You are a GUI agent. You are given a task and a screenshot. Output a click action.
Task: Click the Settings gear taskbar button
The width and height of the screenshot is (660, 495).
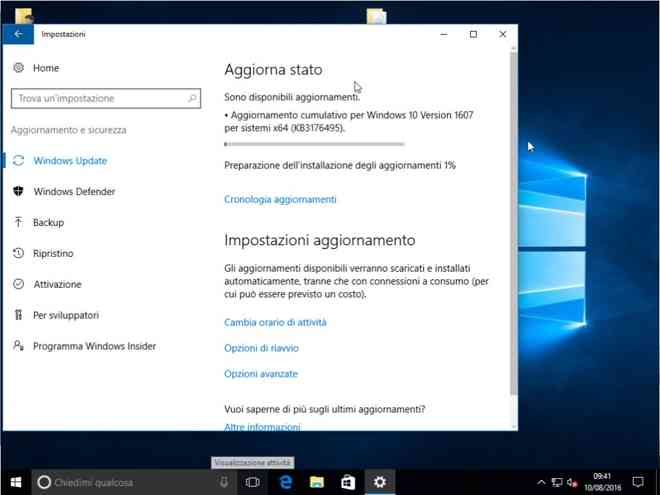pyautogui.click(x=379, y=482)
